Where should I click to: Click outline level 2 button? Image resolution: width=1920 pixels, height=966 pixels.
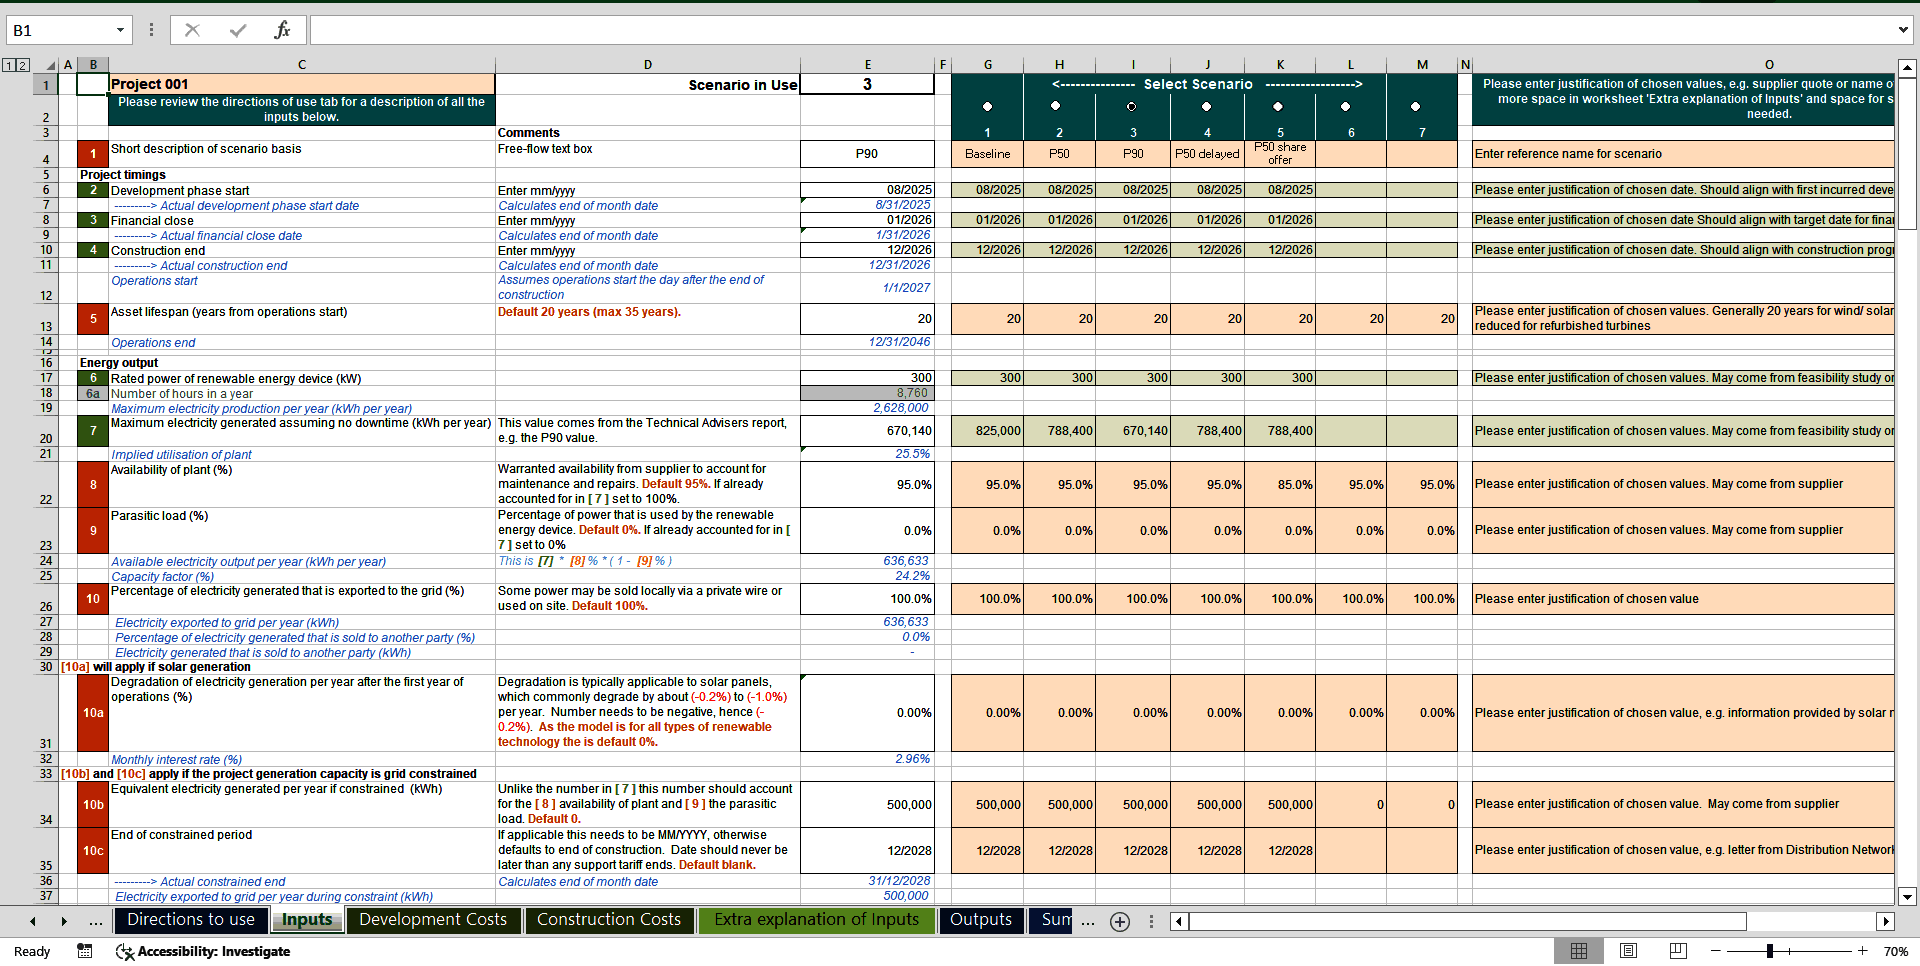pos(22,65)
